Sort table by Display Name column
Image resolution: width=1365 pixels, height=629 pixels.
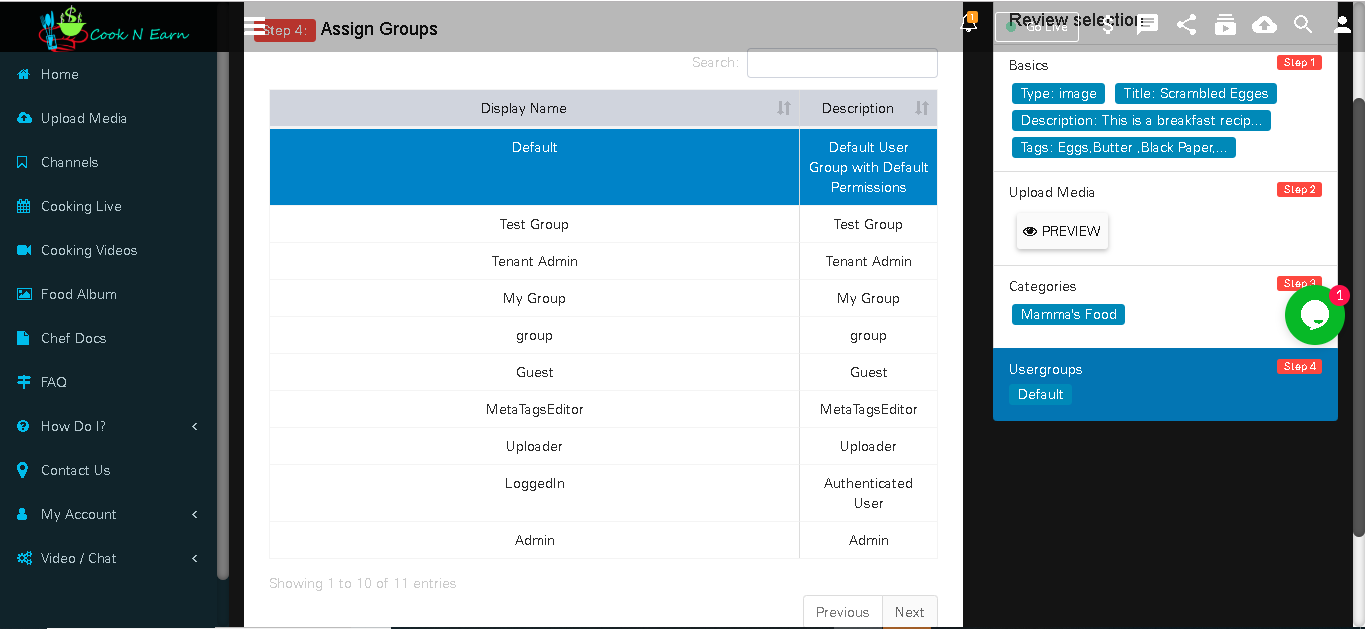coord(534,108)
